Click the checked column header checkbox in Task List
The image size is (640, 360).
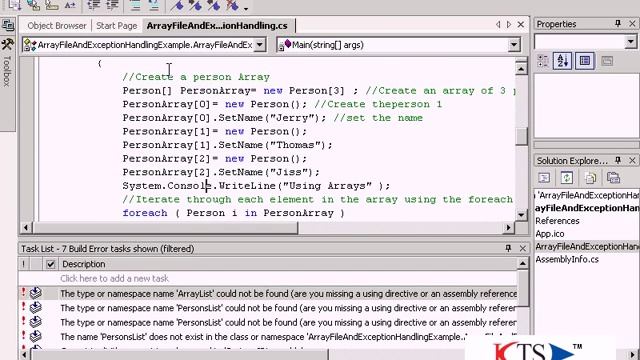tap(51, 264)
